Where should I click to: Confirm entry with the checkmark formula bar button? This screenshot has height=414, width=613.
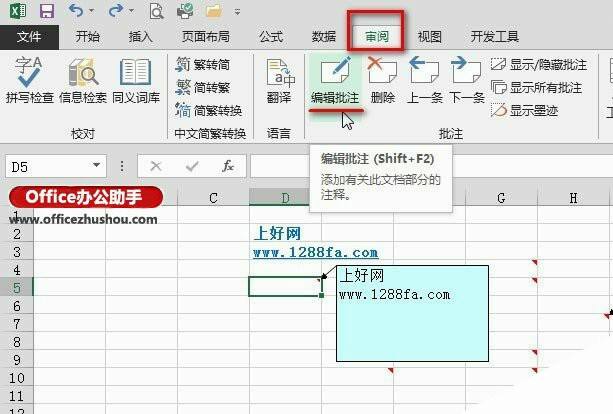pyautogui.click(x=192, y=167)
